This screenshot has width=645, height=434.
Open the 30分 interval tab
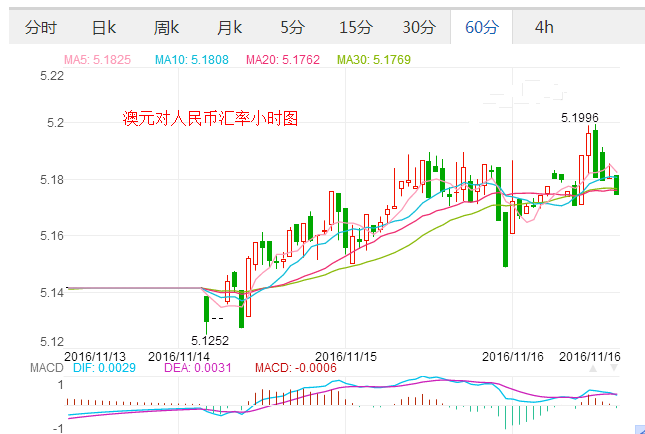(418, 27)
